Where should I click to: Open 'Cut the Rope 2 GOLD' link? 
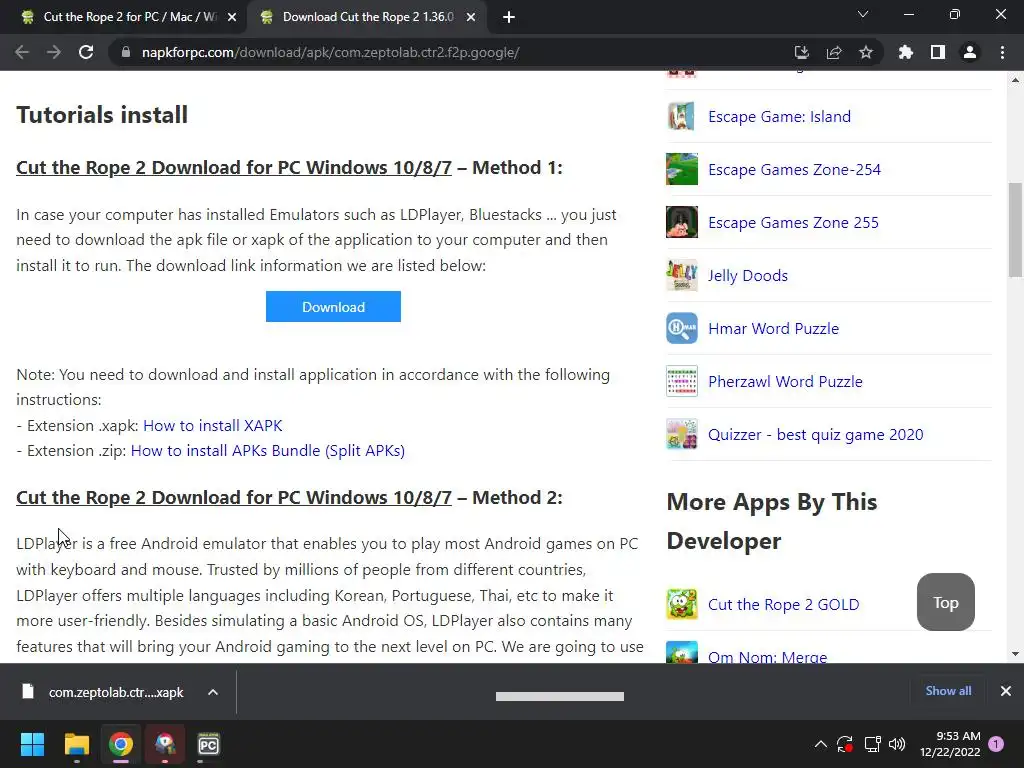pos(784,605)
